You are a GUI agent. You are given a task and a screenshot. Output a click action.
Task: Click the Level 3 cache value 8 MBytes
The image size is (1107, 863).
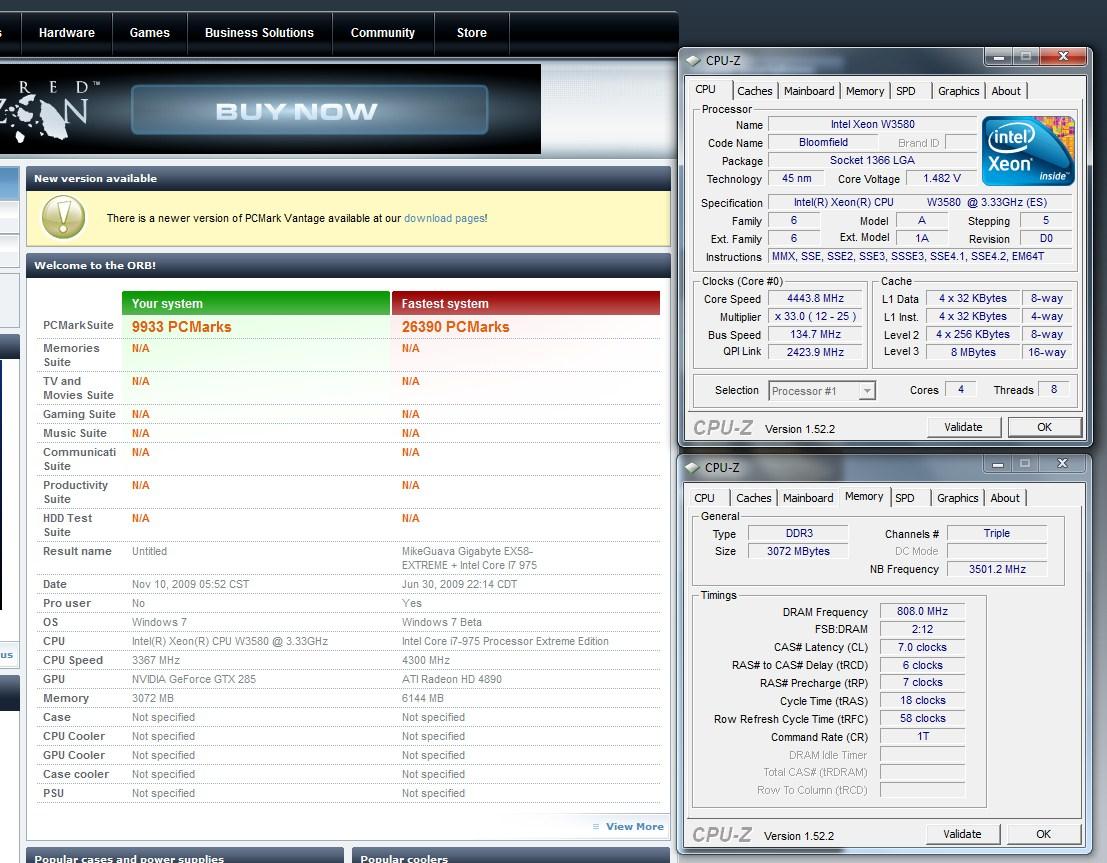pyautogui.click(x=973, y=352)
